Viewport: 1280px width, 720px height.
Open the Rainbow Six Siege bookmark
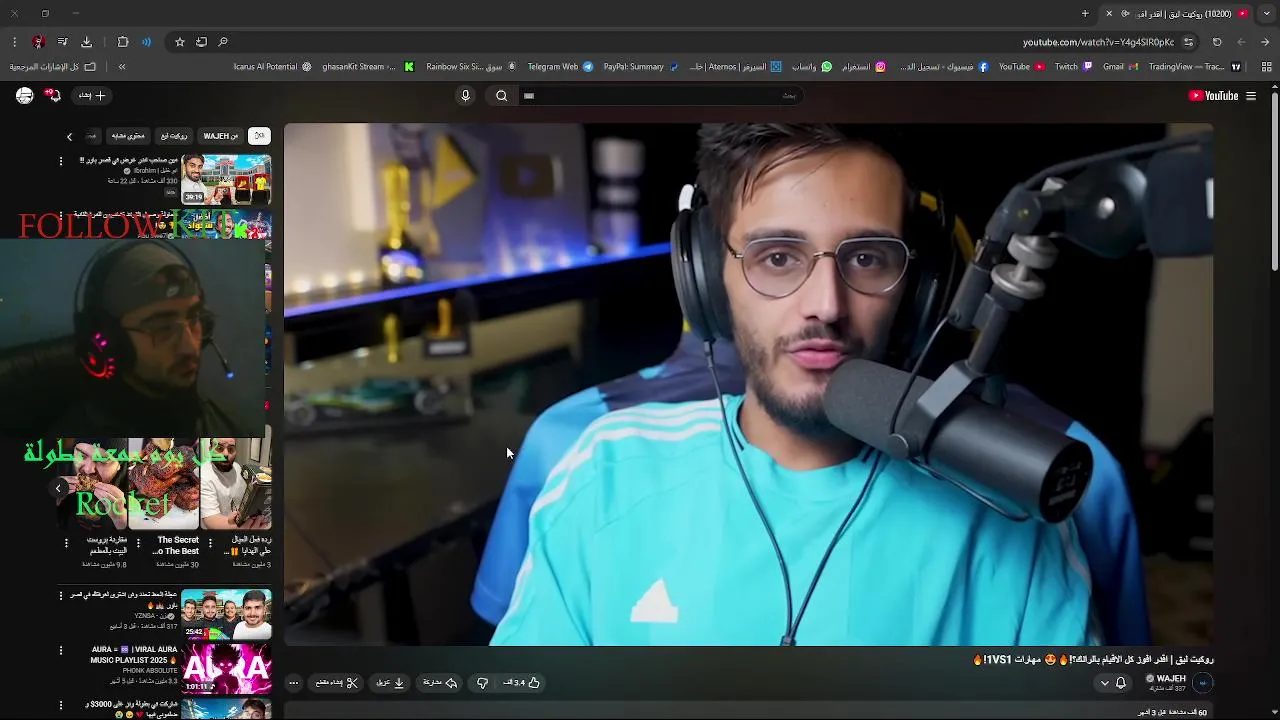471,67
